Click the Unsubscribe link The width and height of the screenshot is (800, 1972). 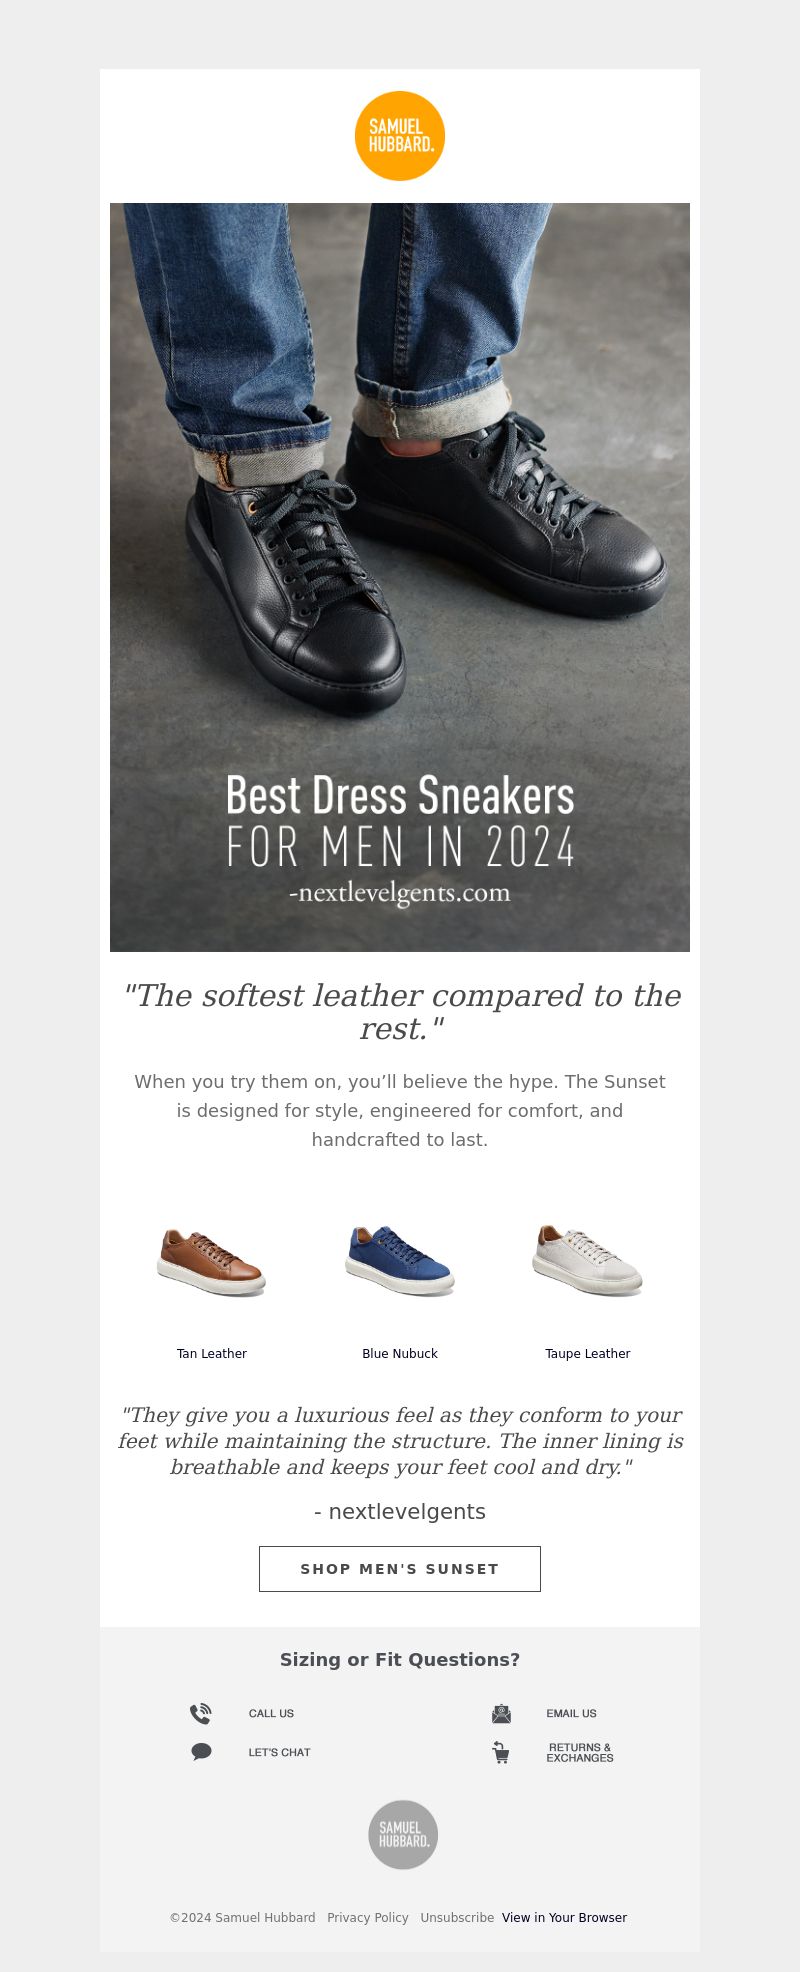pos(457,1918)
